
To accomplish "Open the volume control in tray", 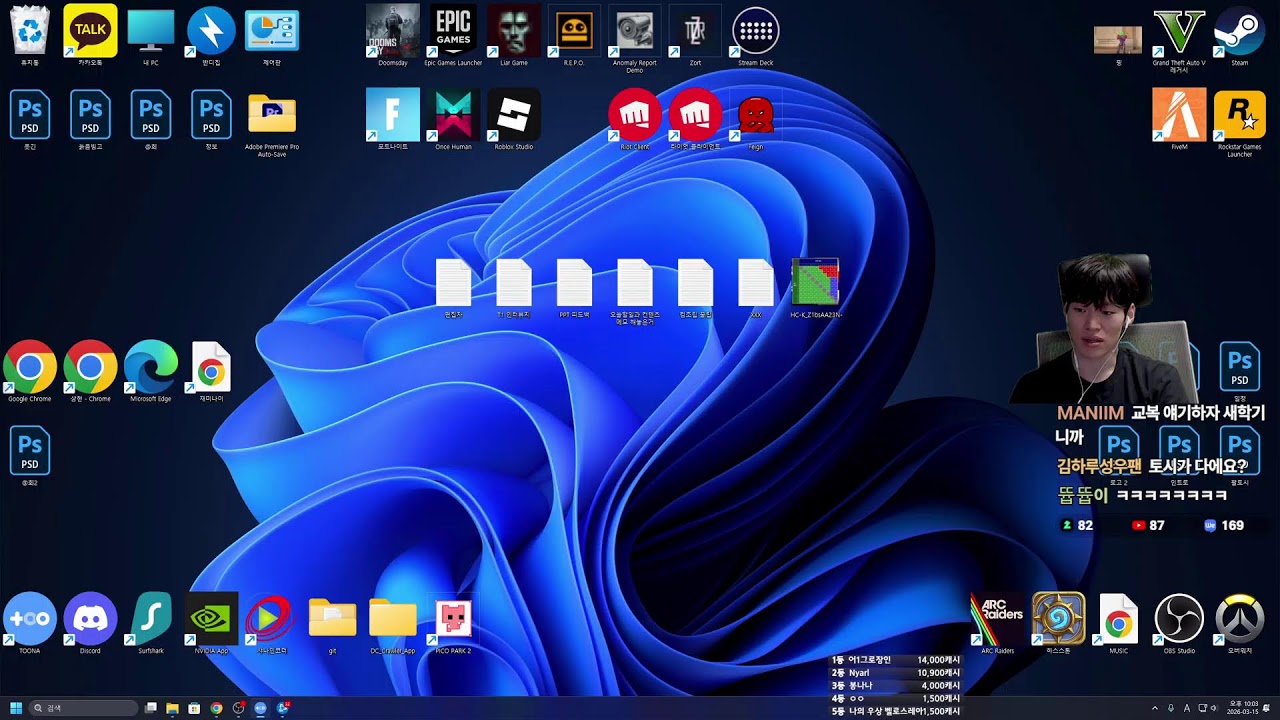I will (1216, 708).
